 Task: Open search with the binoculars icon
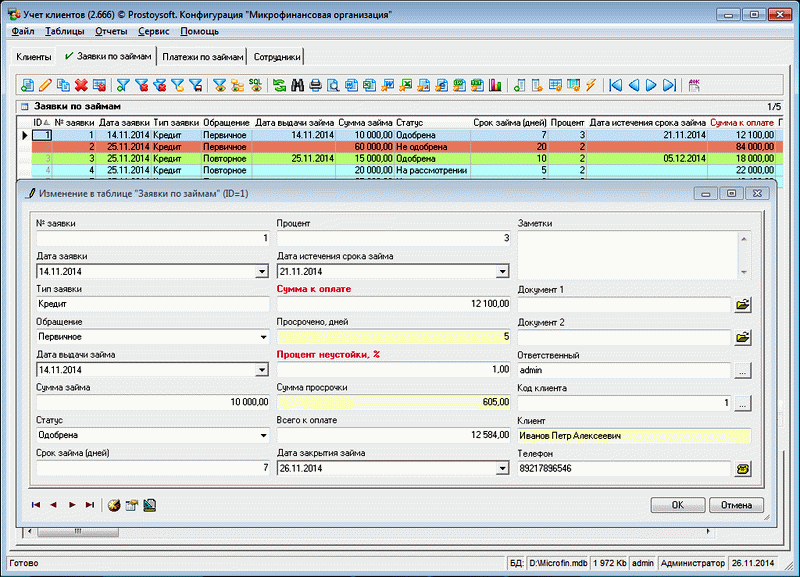tap(297, 85)
